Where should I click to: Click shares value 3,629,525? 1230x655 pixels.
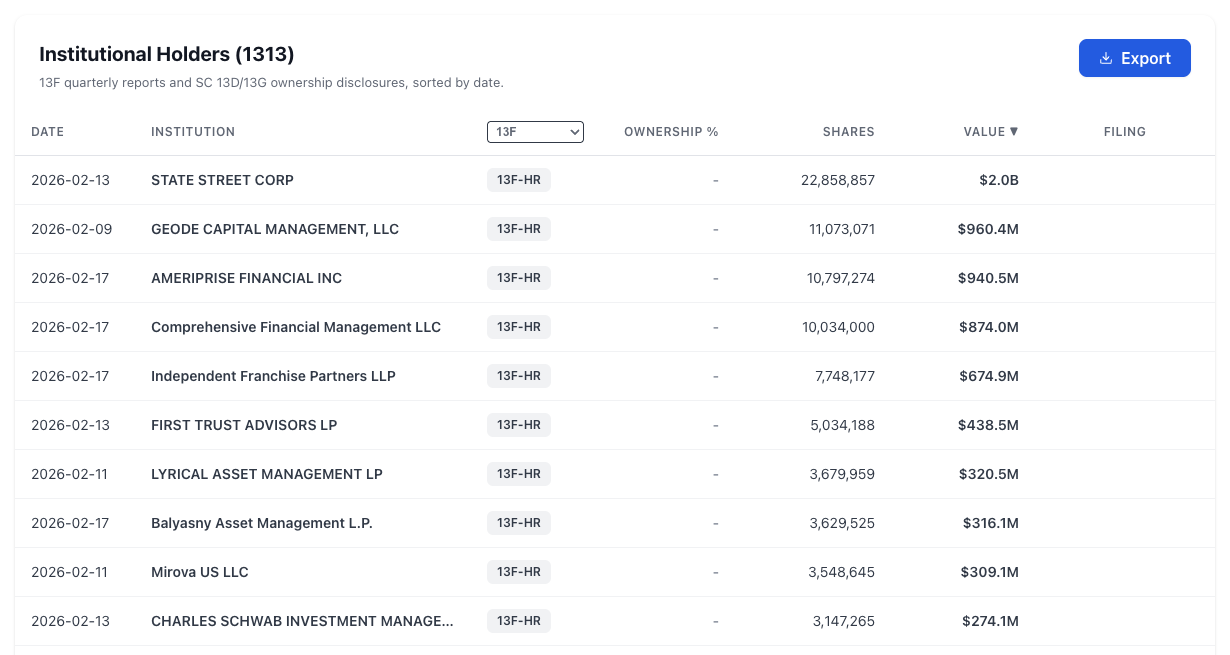[842, 523]
